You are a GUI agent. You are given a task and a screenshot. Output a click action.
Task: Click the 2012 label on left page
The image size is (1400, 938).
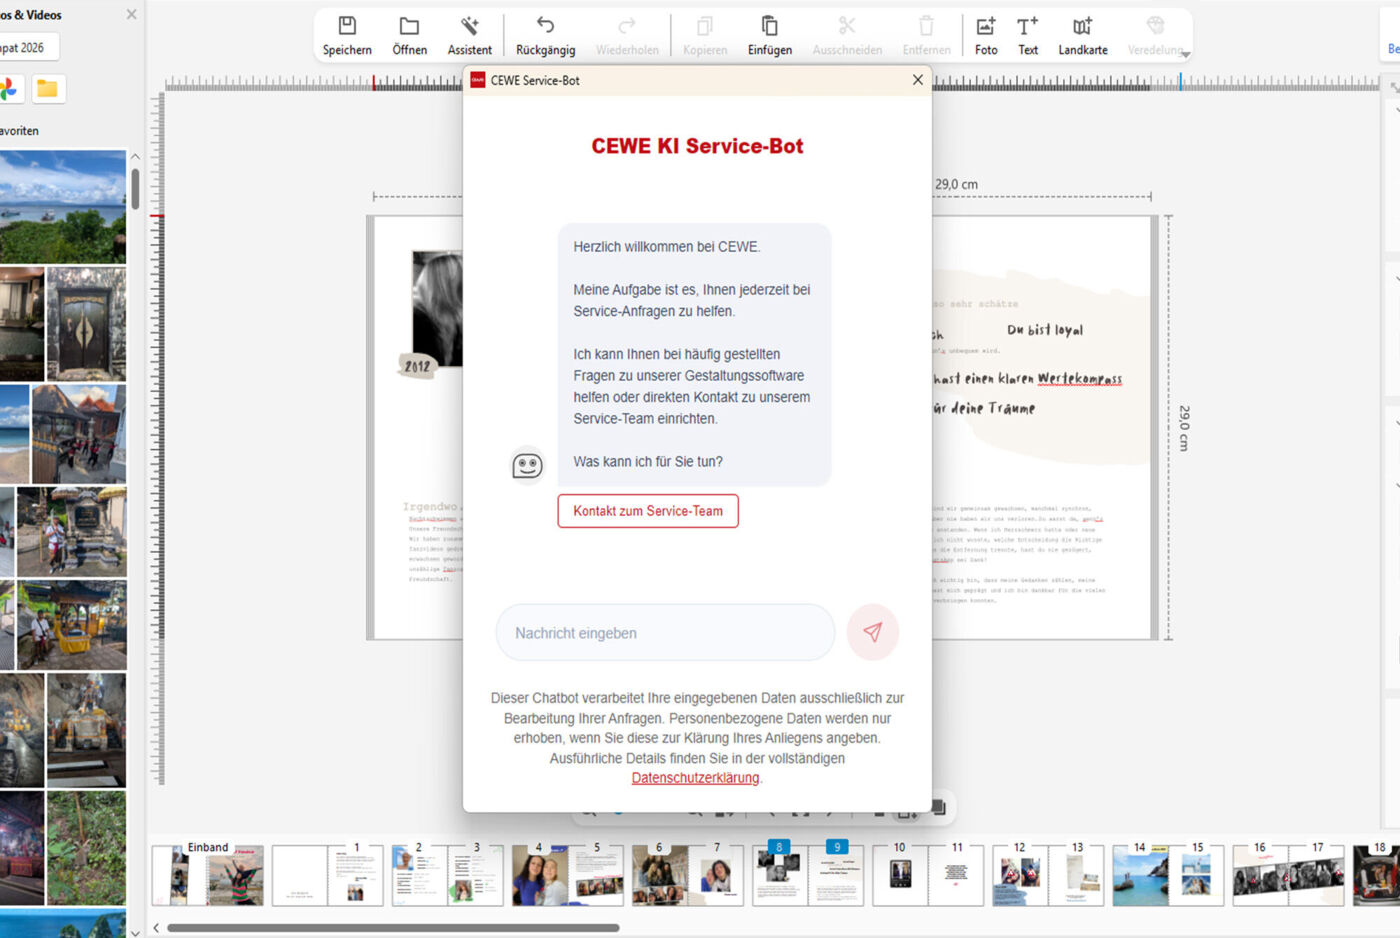point(417,366)
